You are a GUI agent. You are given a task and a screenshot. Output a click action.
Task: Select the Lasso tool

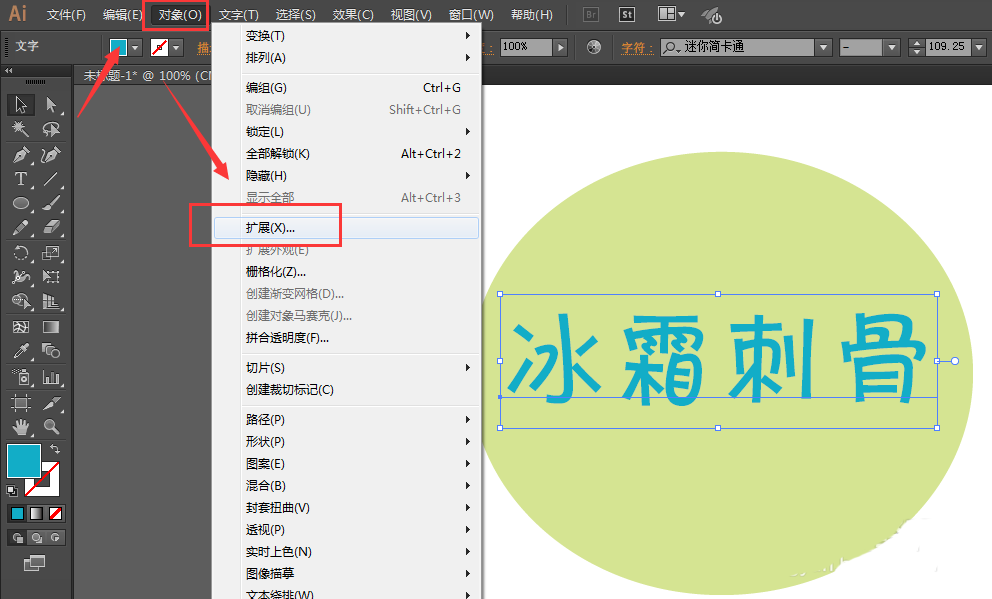click(x=51, y=129)
